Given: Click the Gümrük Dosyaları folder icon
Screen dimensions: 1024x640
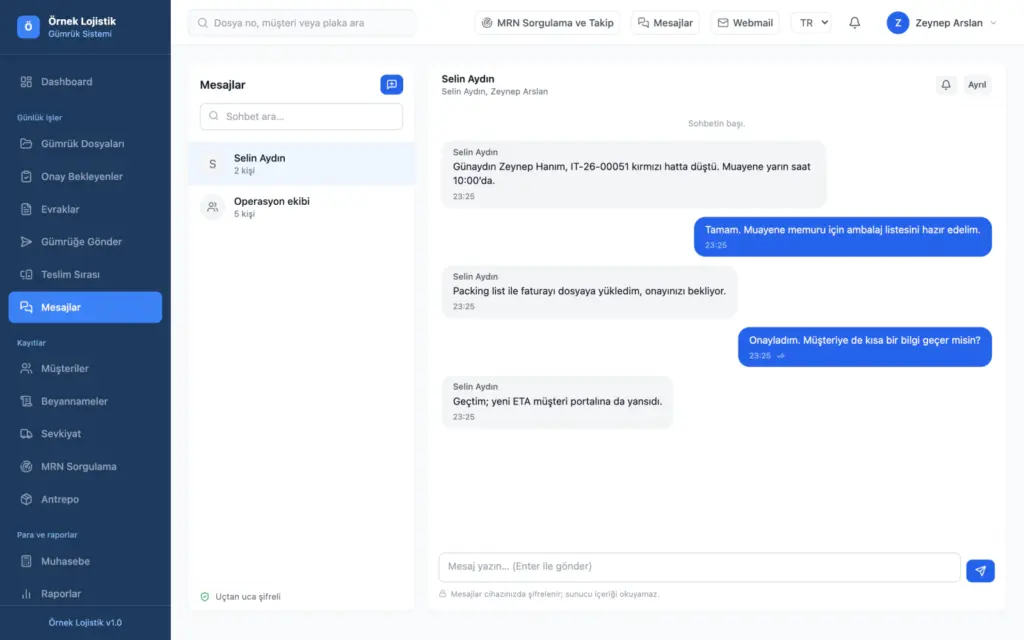Looking at the screenshot, I should pos(26,144).
